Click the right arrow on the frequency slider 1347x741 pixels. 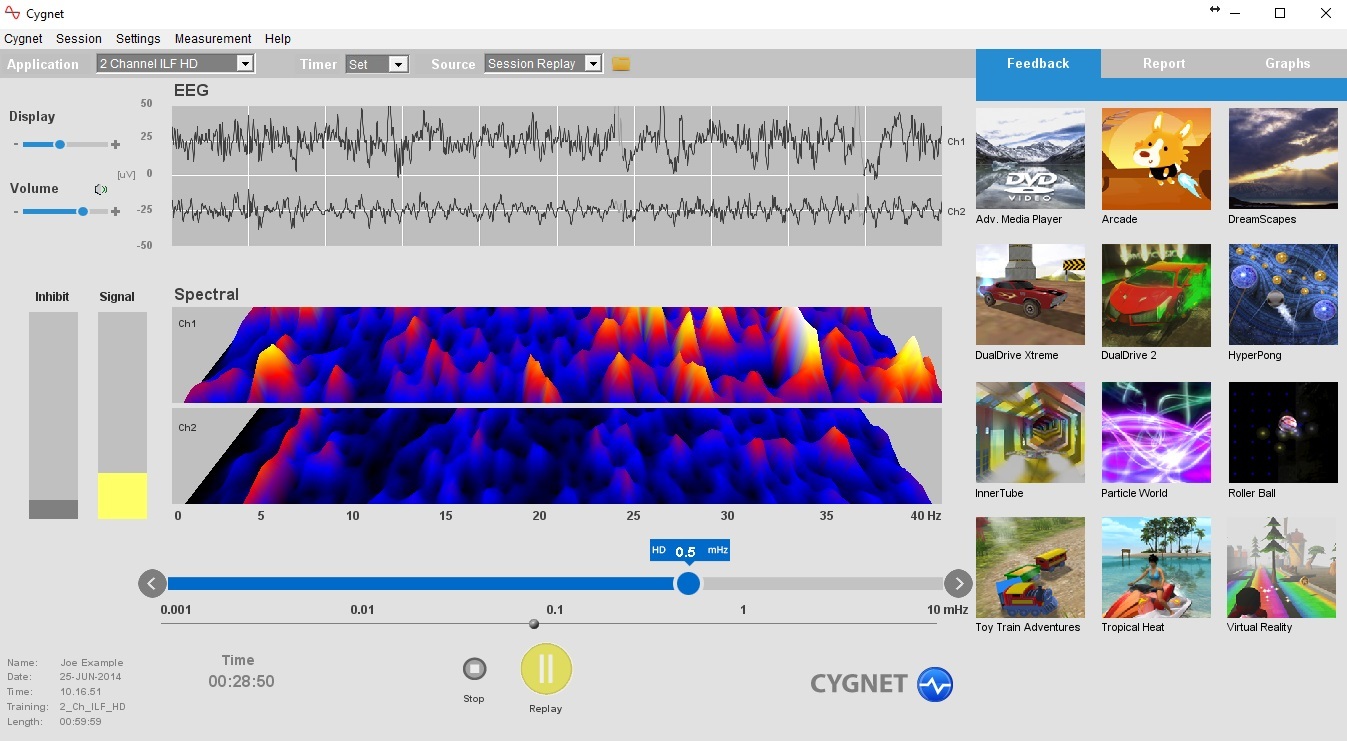(x=958, y=583)
